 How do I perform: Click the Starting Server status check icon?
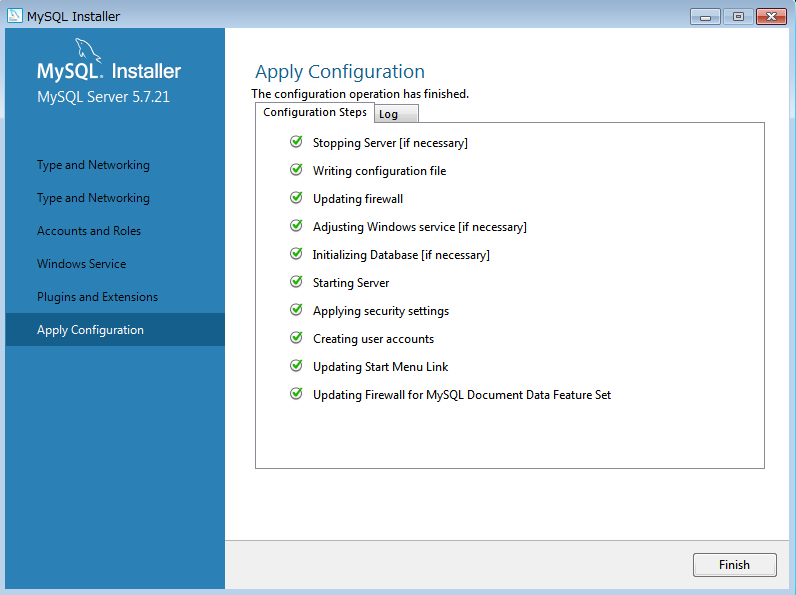[296, 282]
